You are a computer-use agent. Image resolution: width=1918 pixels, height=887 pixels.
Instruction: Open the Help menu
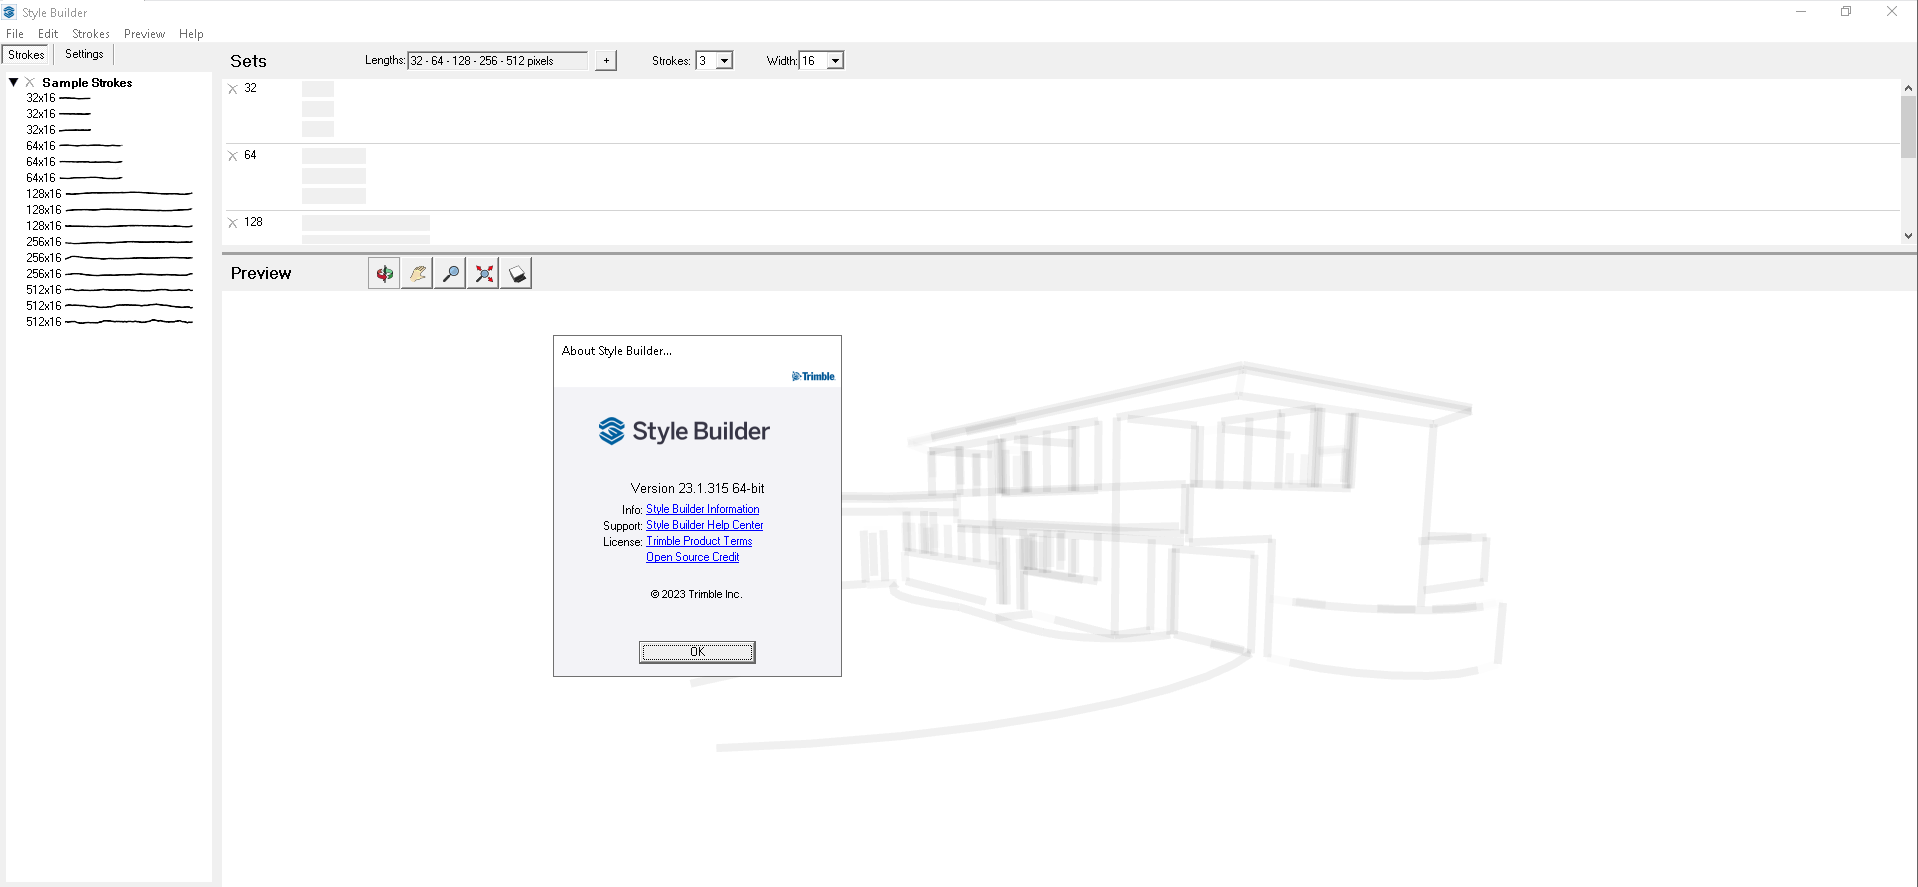(x=191, y=34)
